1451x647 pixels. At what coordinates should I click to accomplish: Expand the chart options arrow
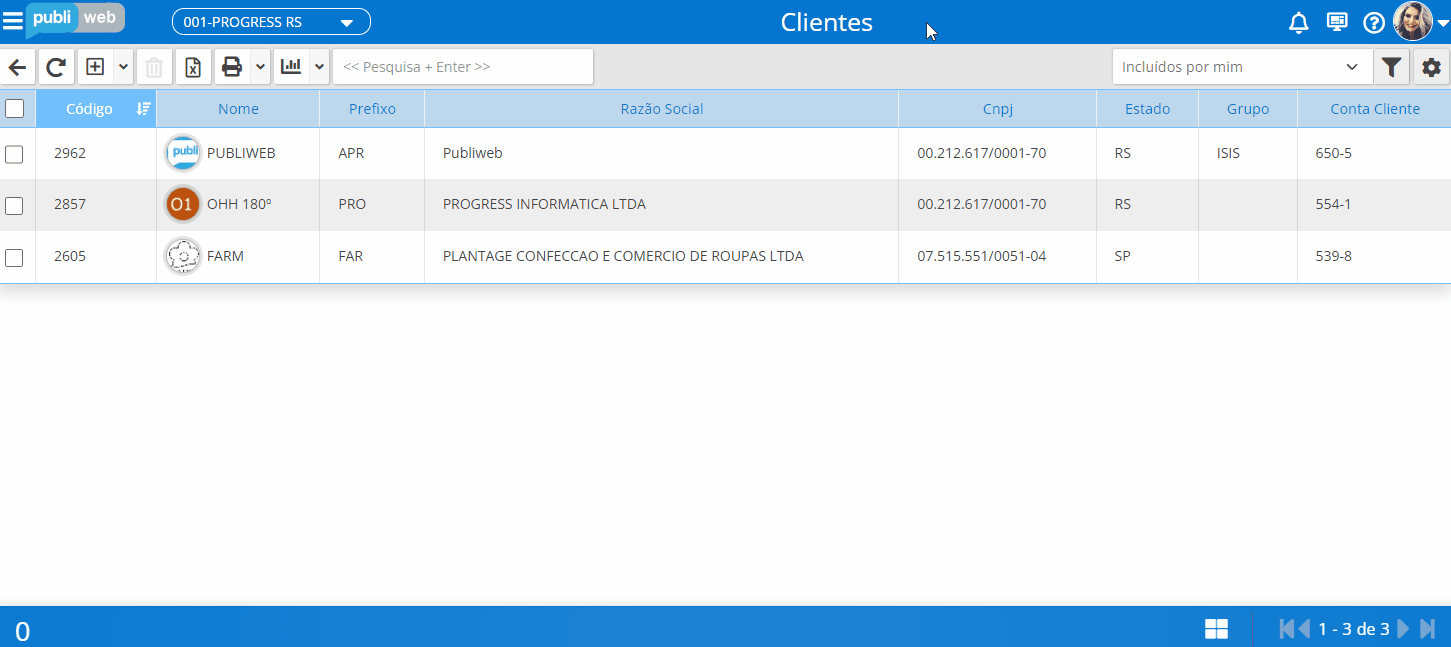[x=319, y=67]
